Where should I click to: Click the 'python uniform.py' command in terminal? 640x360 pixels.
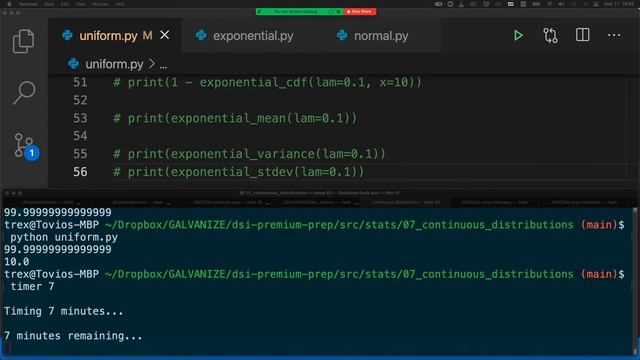pos(64,237)
